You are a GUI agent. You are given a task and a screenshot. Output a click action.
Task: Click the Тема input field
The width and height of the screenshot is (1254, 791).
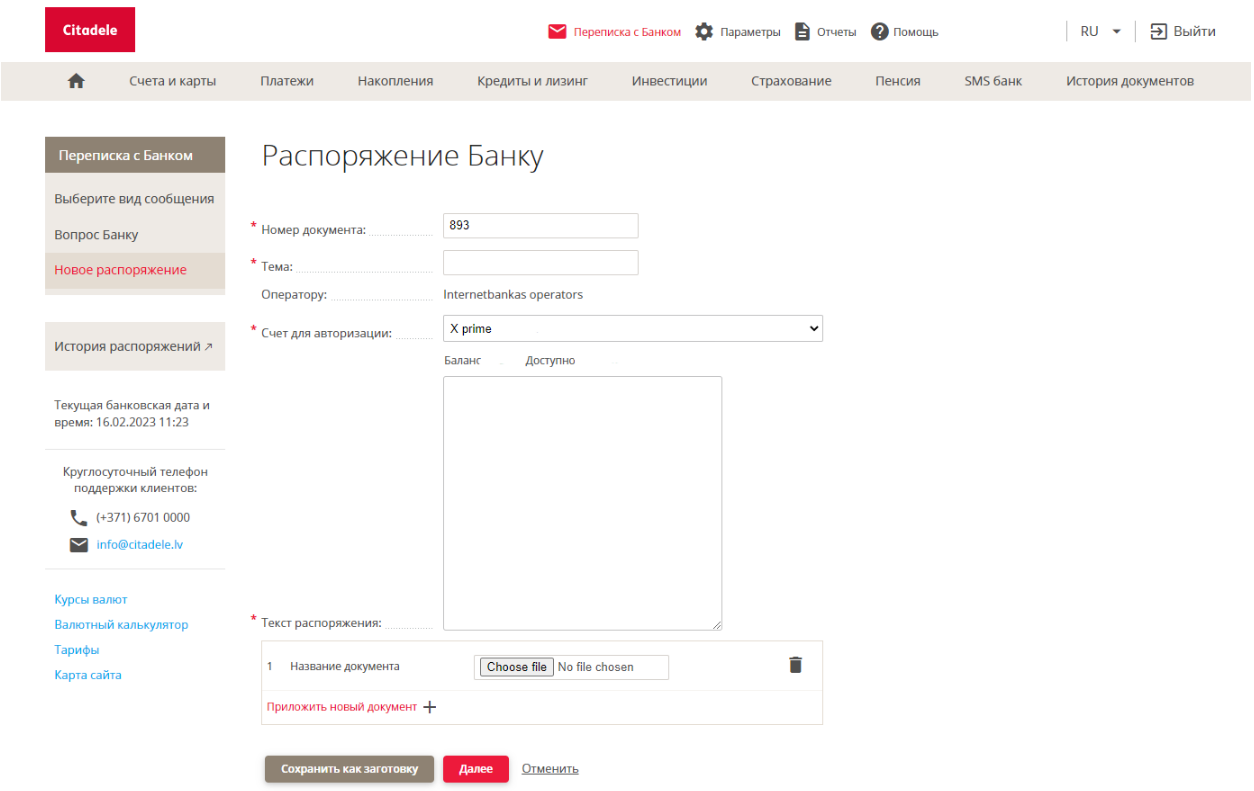(540, 263)
